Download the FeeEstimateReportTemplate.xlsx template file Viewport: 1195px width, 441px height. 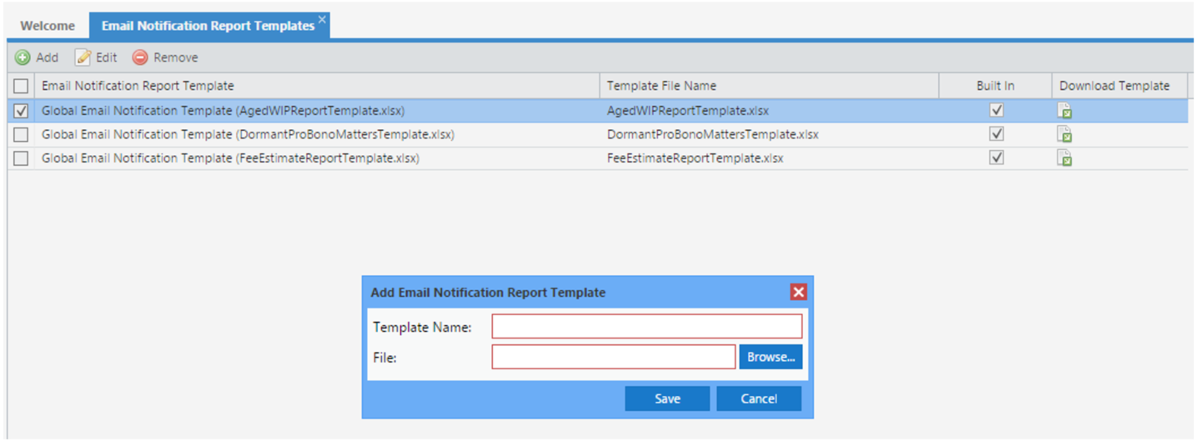[1065, 158]
